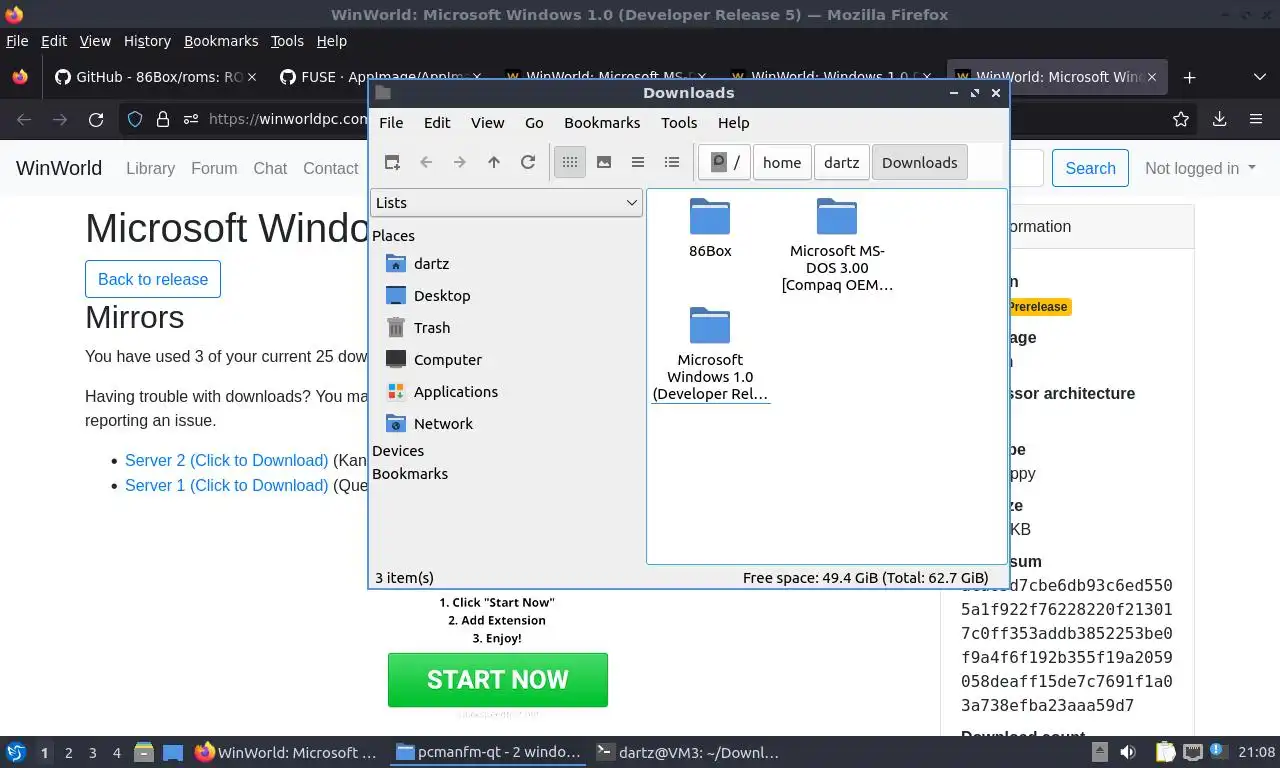Open the taskbar application menu launcher
Screen dimensions: 1280x768
[x=16, y=752]
